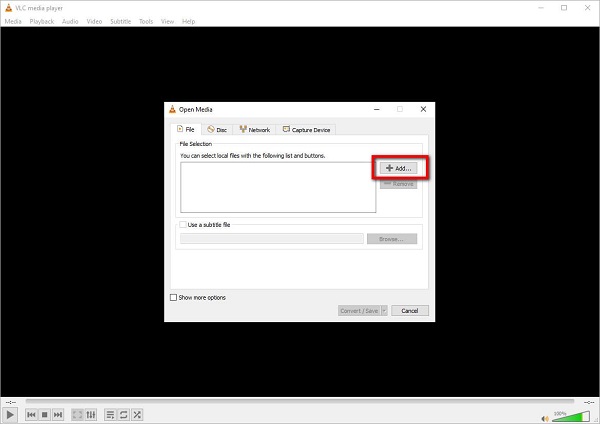Open the View menu
The image size is (600, 424).
point(167,21)
